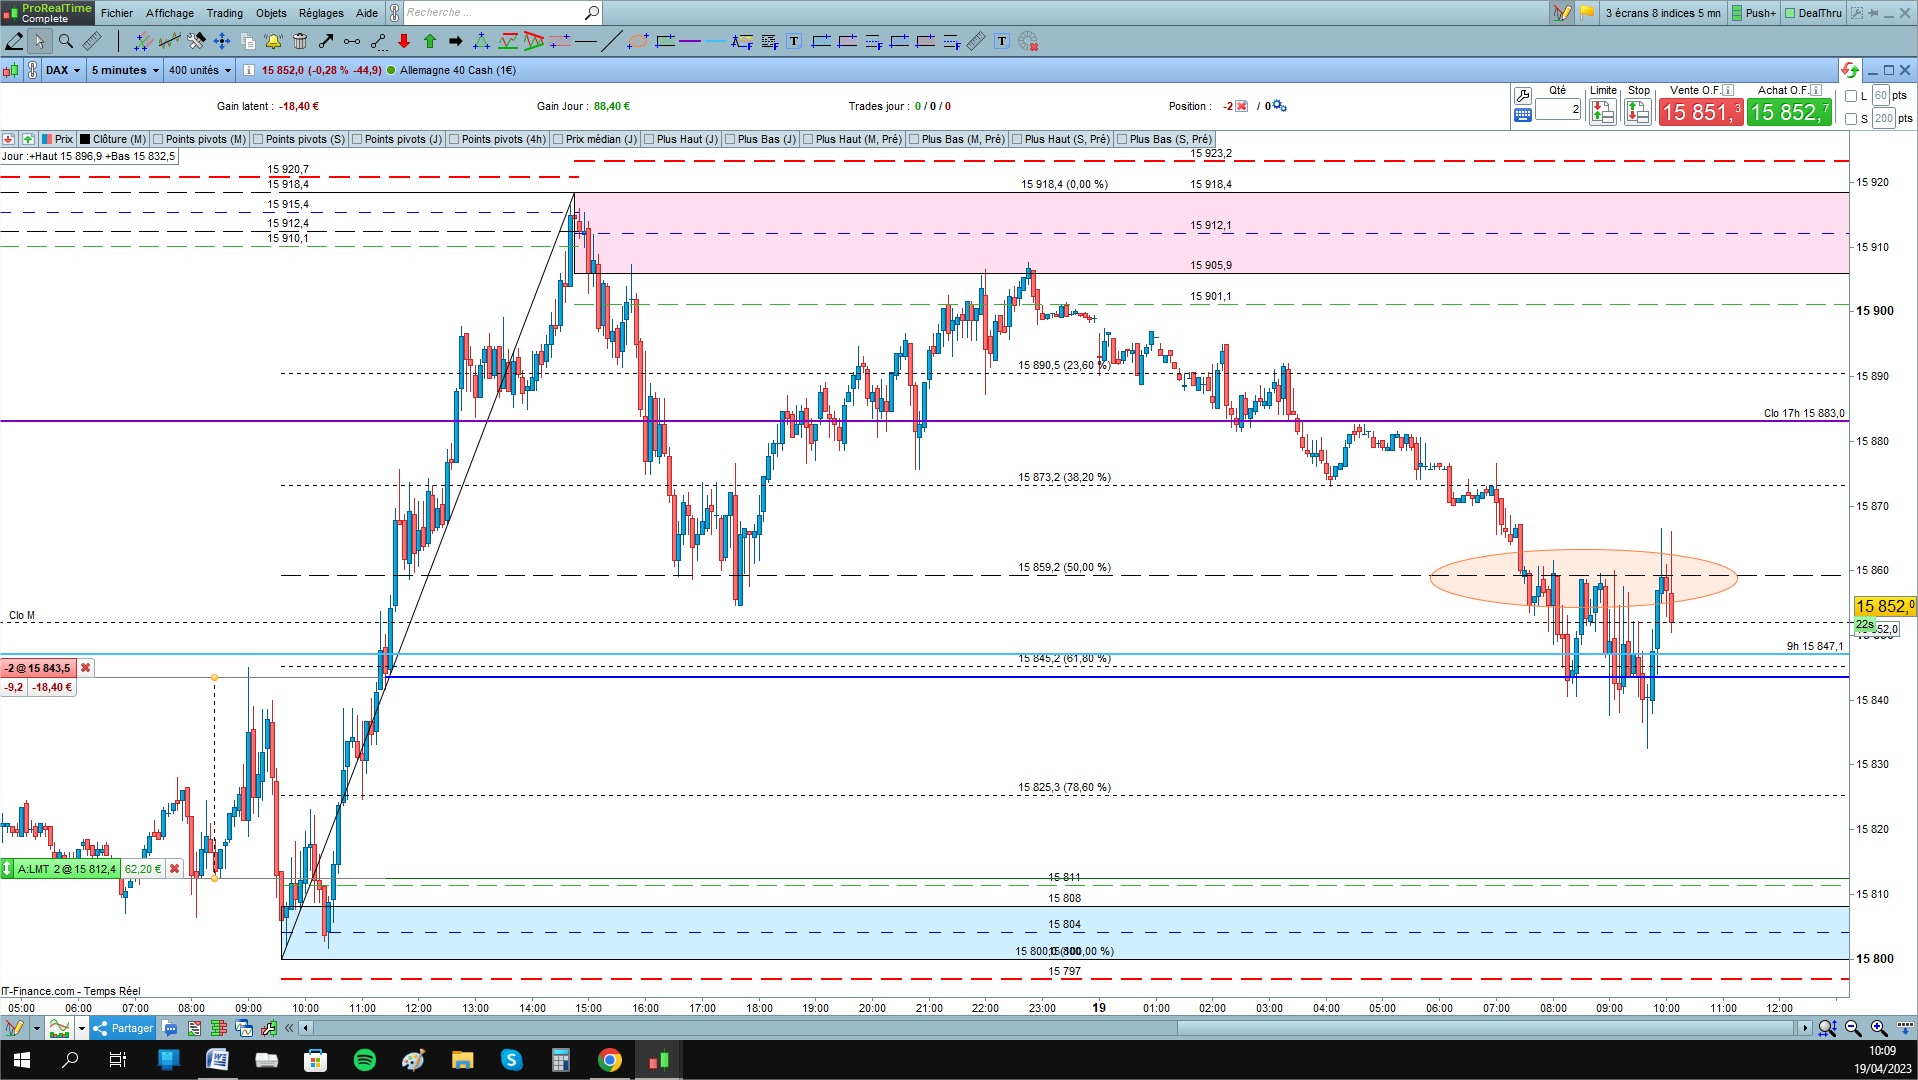Viewport: 1918px width, 1080px height.
Task: Click the Qté quantity input field
Action: [1558, 110]
